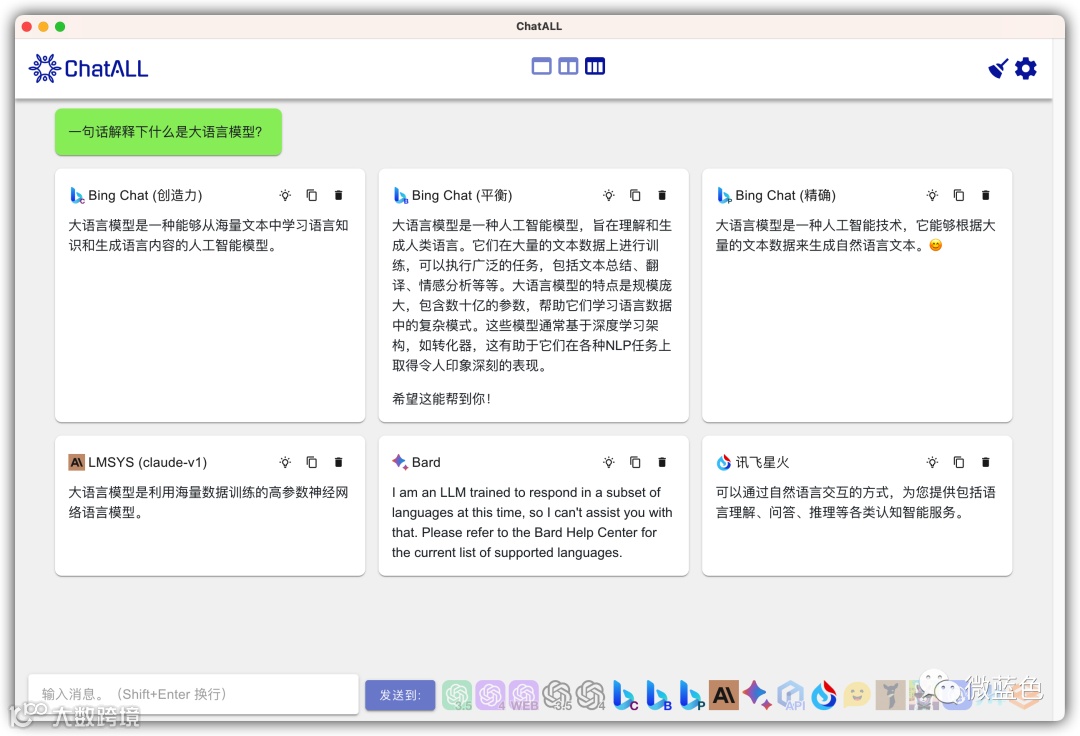Image resolution: width=1080 pixels, height=736 pixels.
Task: Click Bard's 'I am an LLM trained' reply text
Action: [532, 522]
